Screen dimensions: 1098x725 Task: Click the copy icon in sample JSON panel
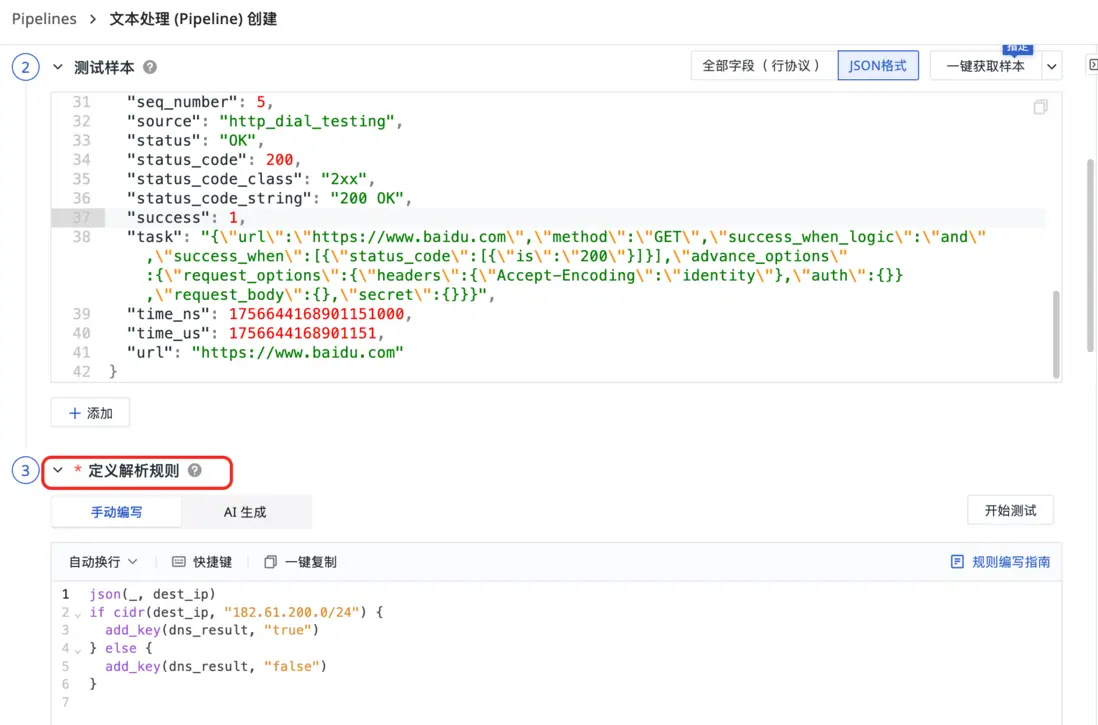[x=1041, y=107]
